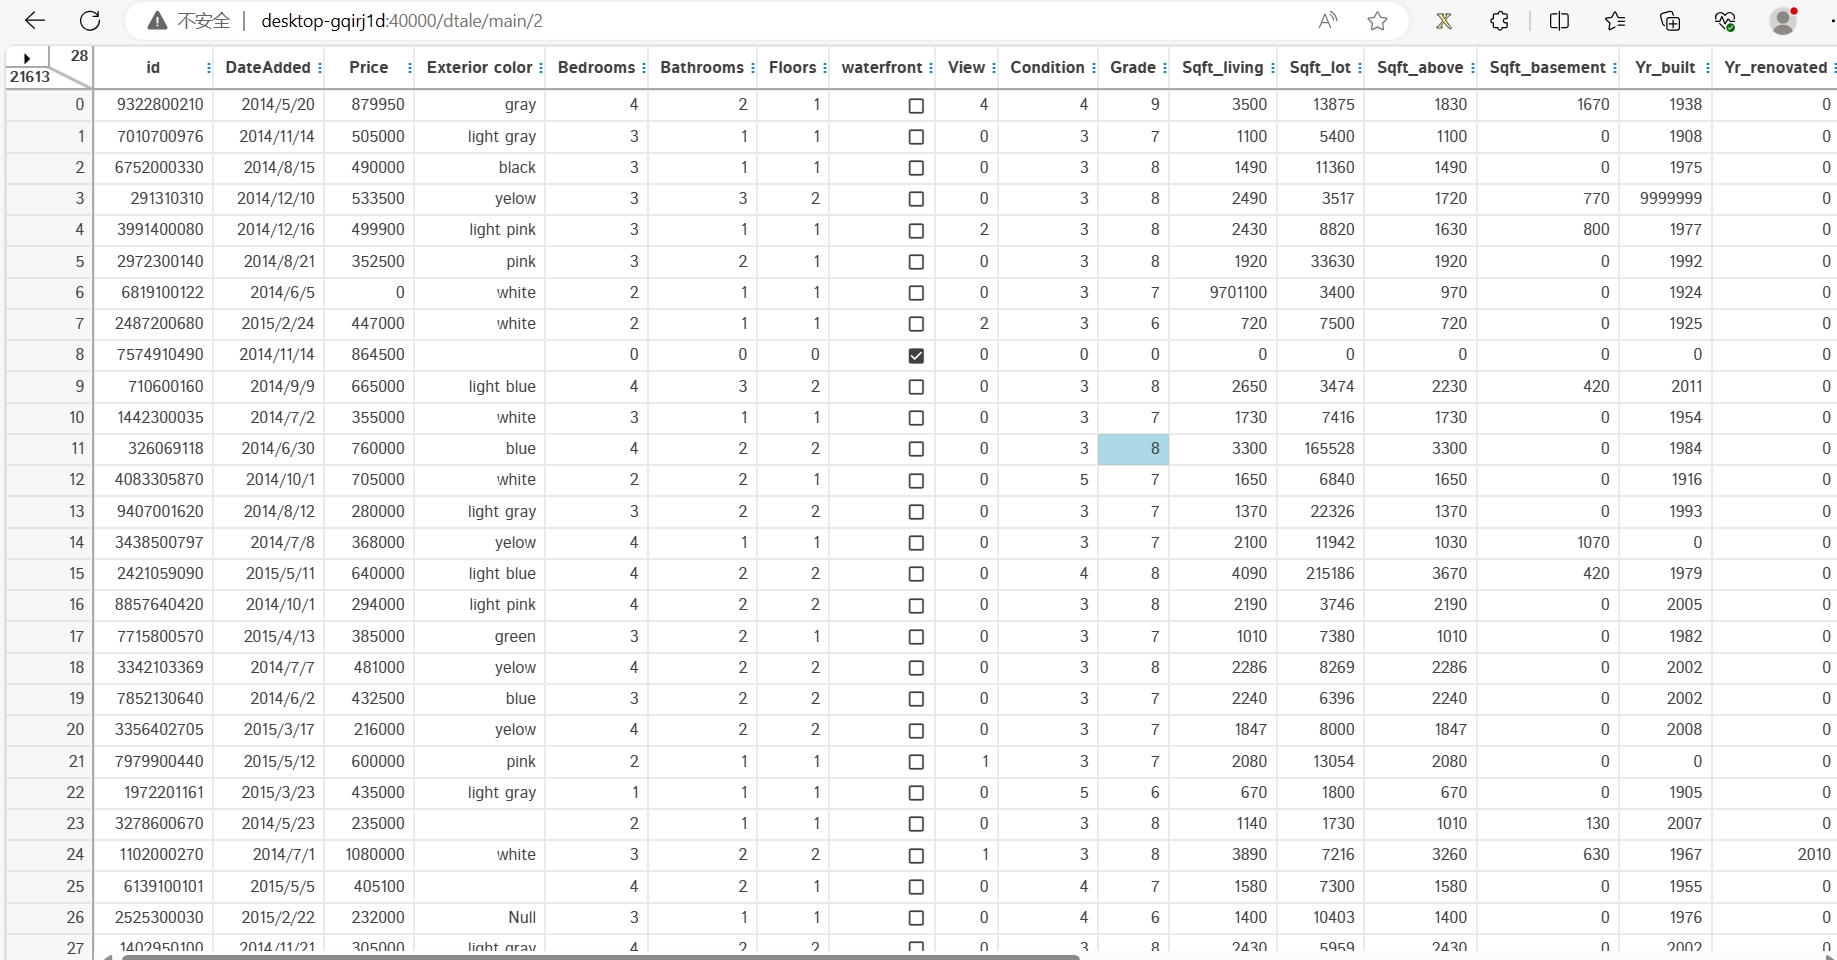Select Yr_renovated cell 2010
This screenshot has height=960, width=1837.
pos(1775,855)
